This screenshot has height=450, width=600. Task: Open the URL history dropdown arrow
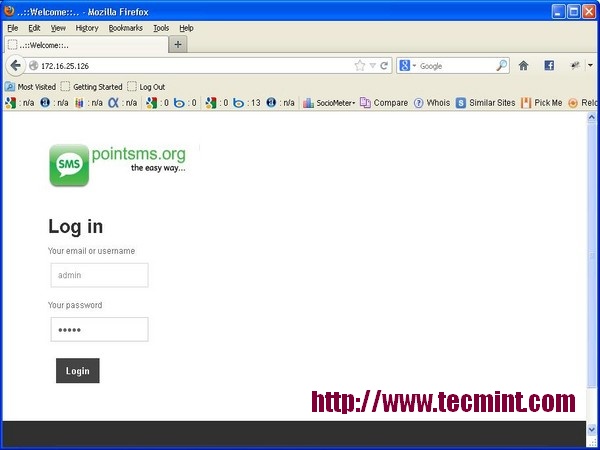pos(372,66)
